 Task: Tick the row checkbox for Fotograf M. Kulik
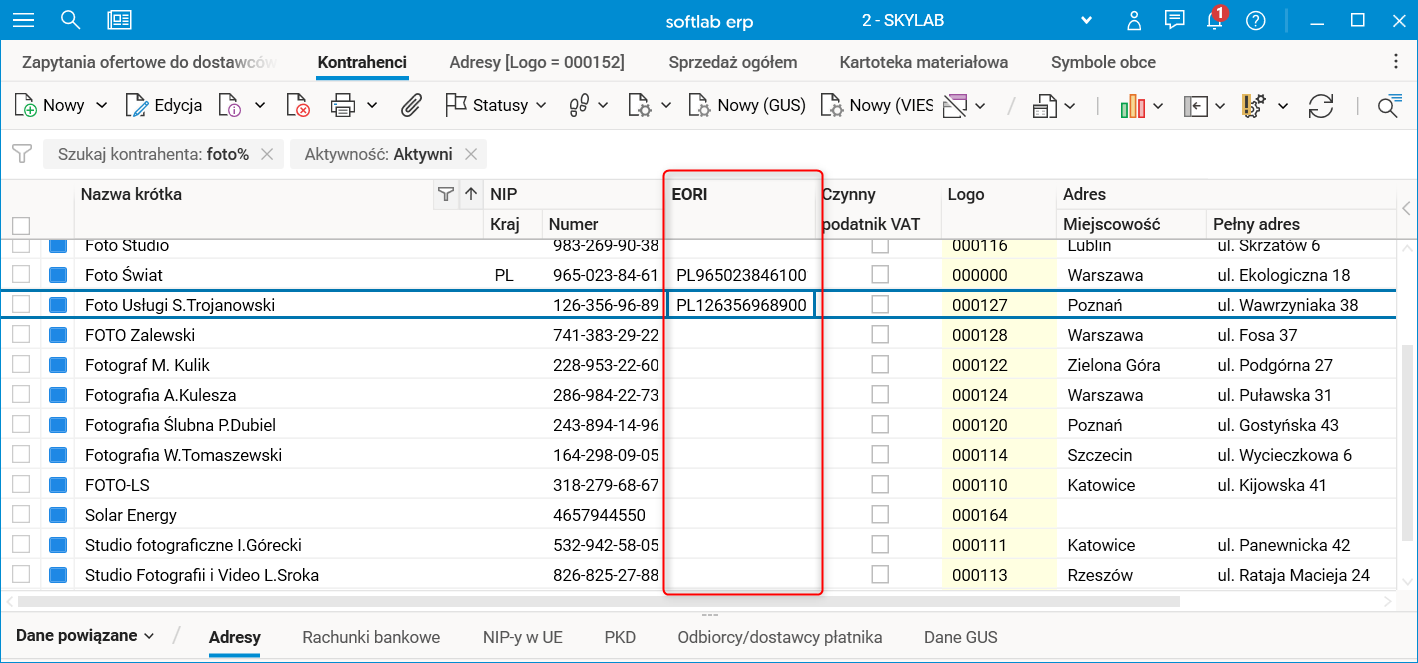coord(21,365)
